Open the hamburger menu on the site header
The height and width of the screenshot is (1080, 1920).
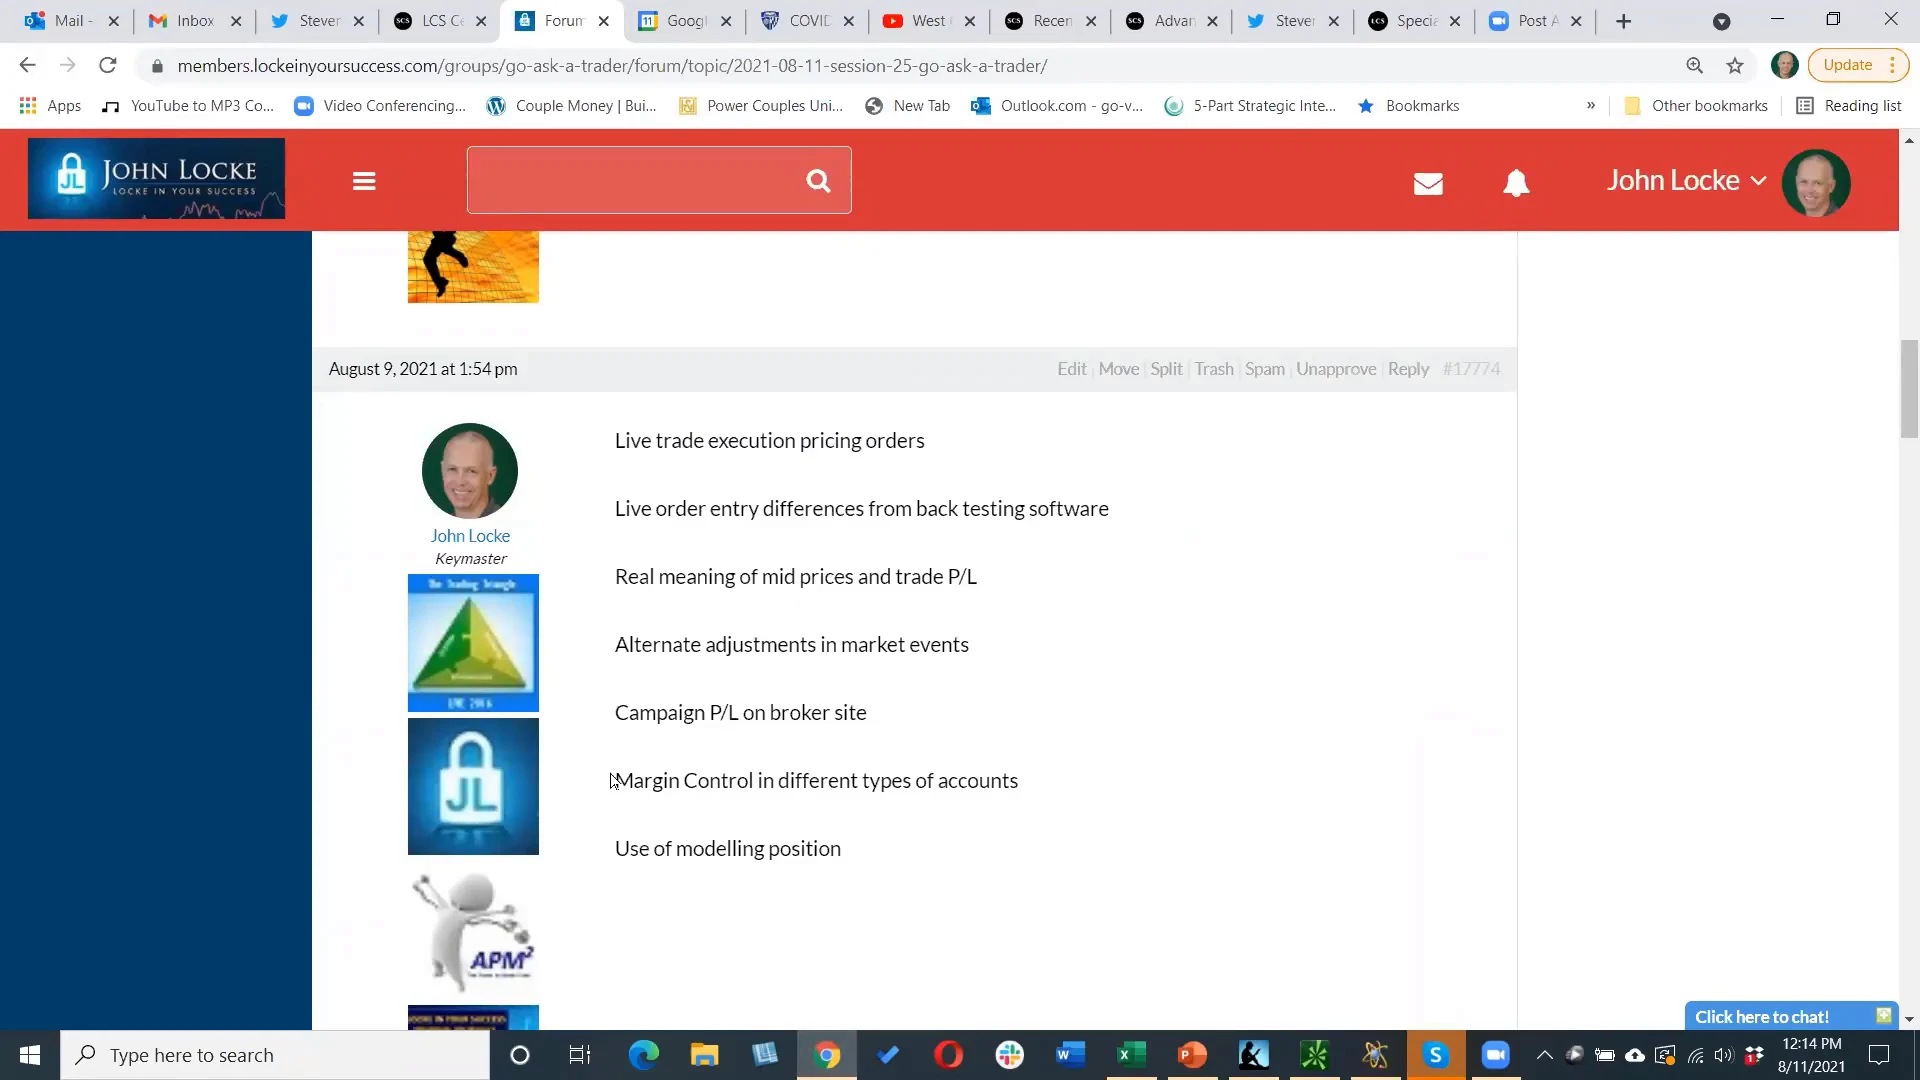(364, 181)
